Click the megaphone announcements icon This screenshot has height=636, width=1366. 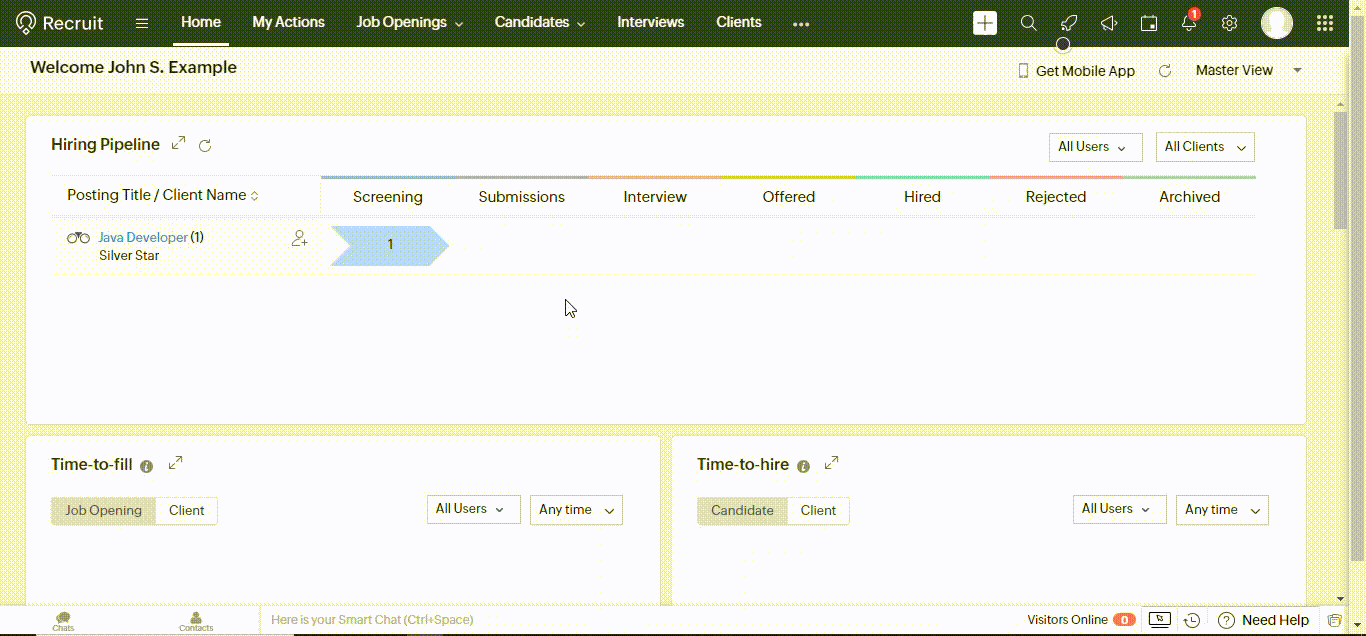(1108, 23)
